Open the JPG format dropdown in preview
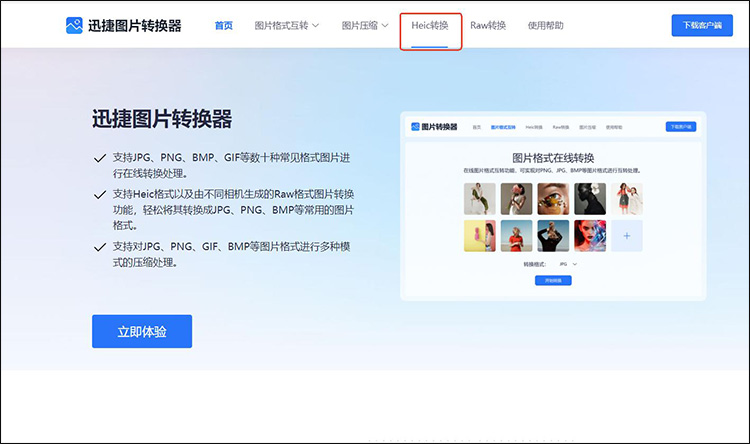The image size is (750, 444). (x=568, y=264)
